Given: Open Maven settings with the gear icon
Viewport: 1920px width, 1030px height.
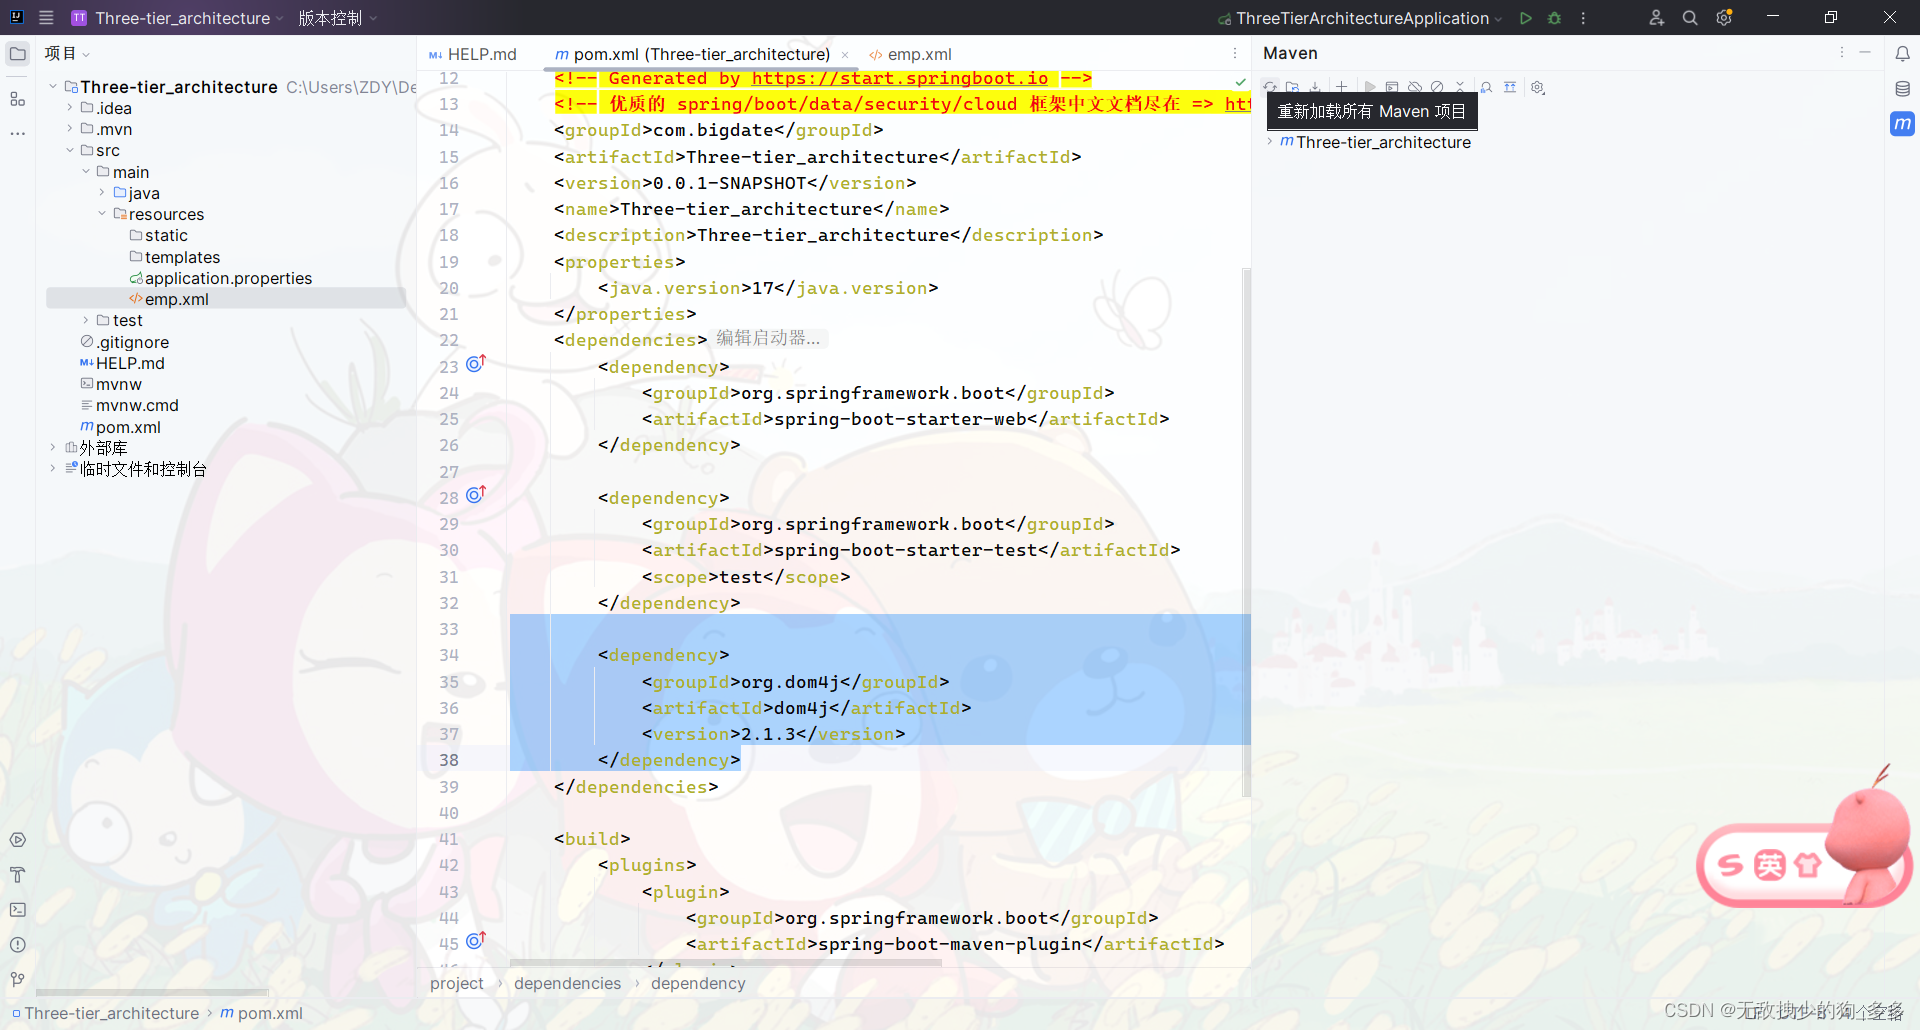Looking at the screenshot, I should (x=1537, y=87).
